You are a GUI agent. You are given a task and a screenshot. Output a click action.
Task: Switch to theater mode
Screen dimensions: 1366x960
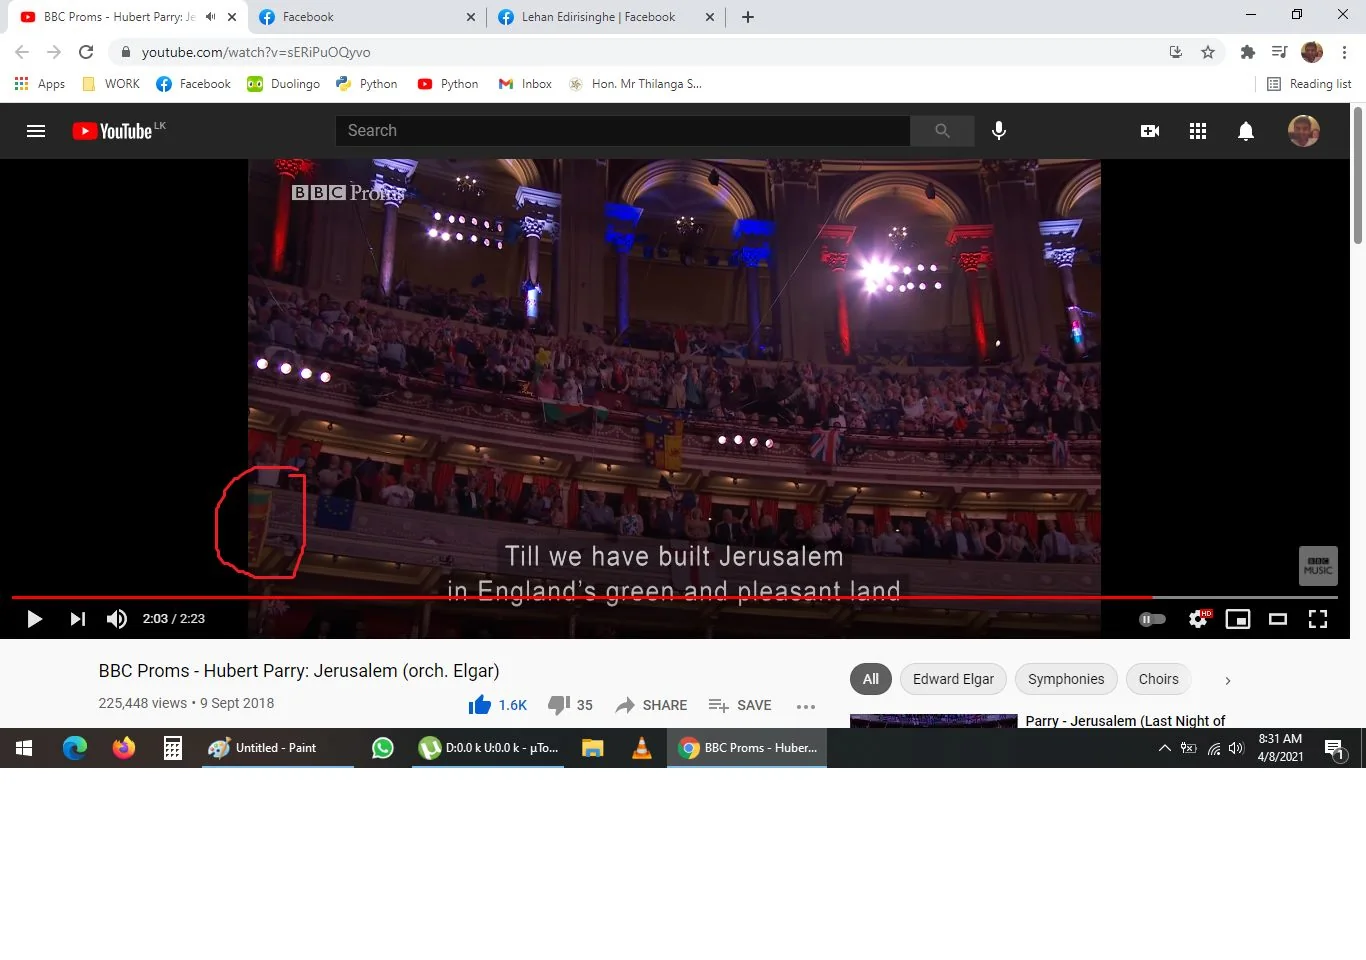pyautogui.click(x=1278, y=619)
